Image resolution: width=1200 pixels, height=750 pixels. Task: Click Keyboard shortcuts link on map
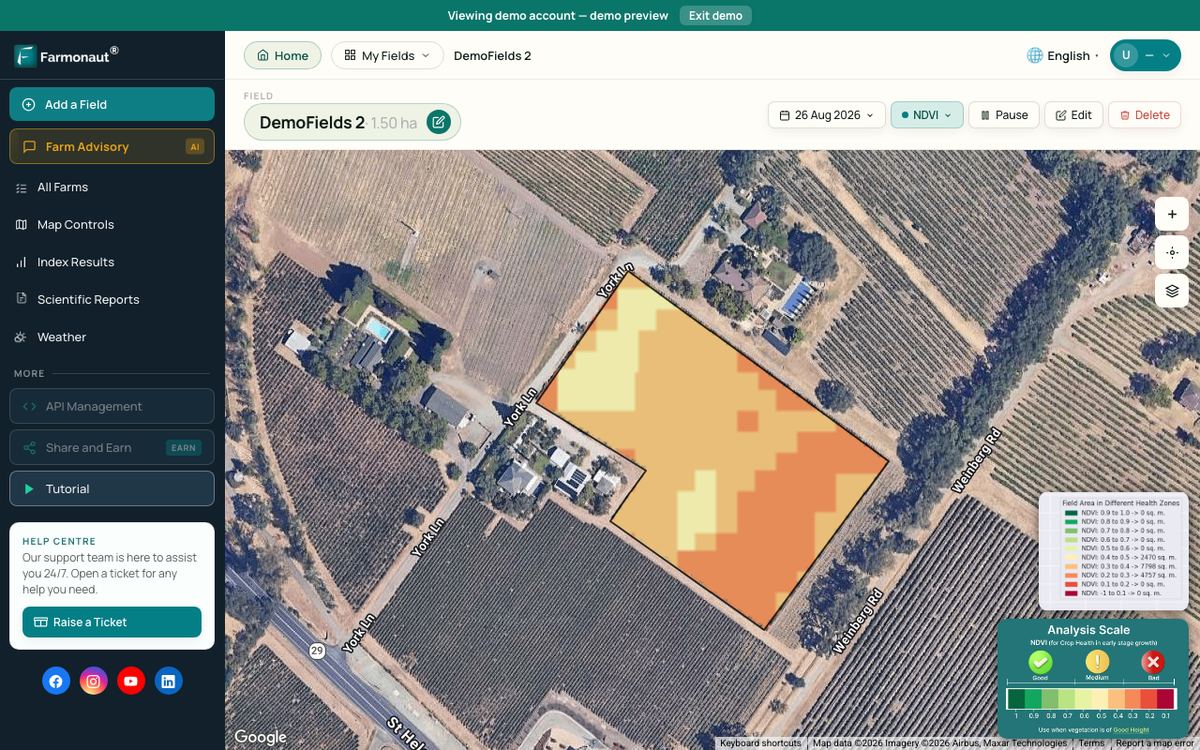[x=760, y=743]
